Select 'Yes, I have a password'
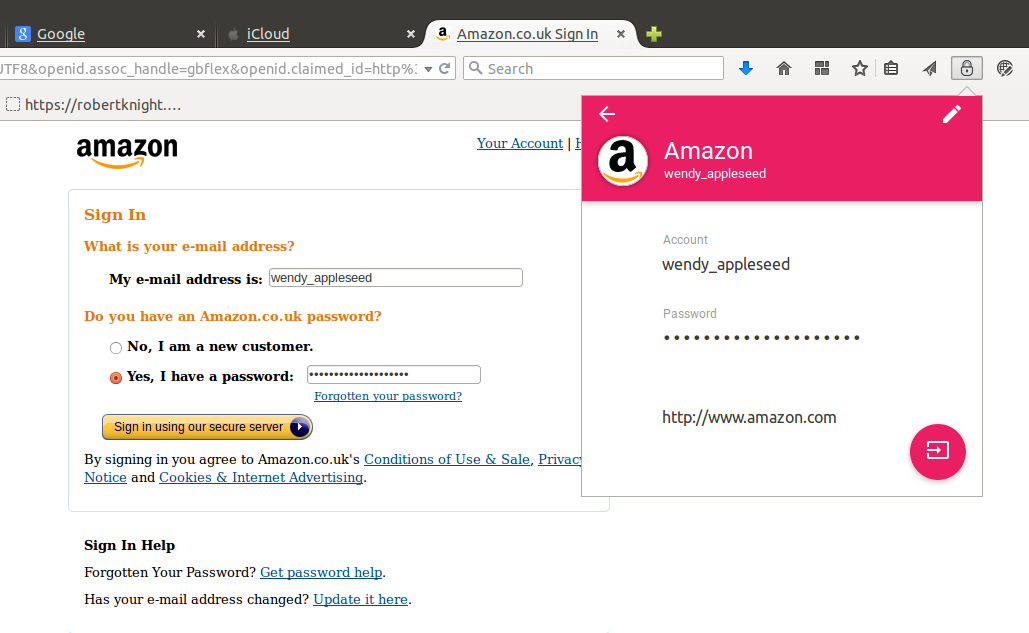1029x633 pixels. 116,378
